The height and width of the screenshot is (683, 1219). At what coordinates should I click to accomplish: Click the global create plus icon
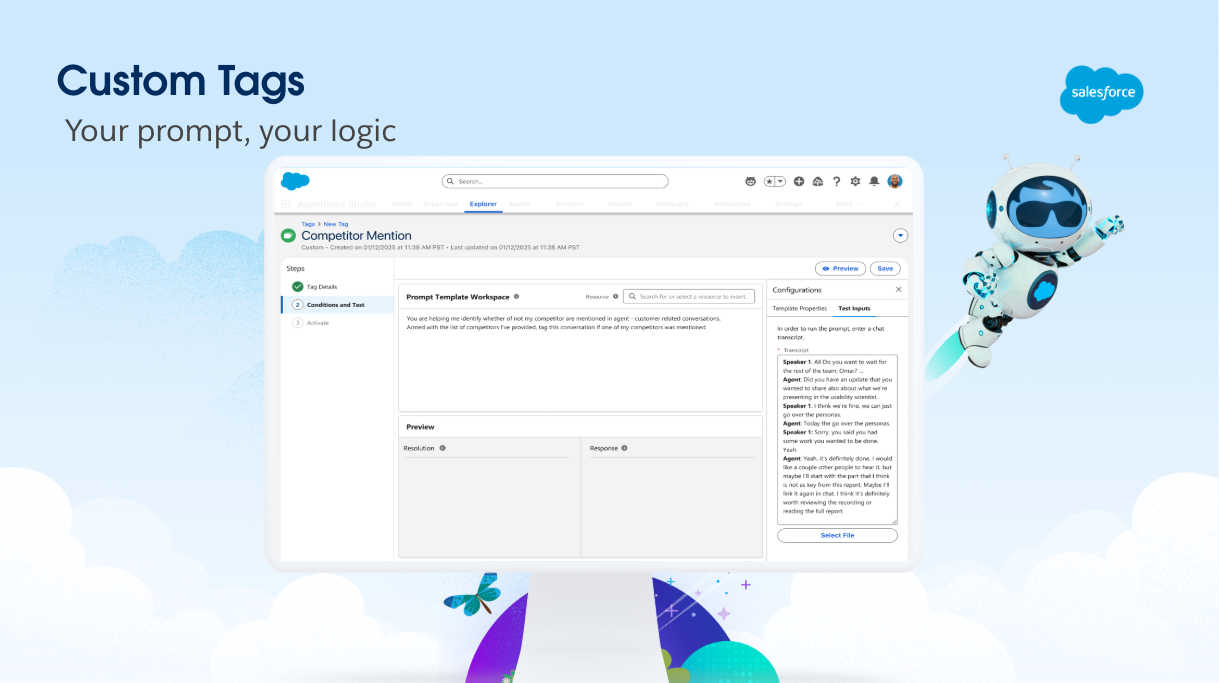[x=799, y=181]
